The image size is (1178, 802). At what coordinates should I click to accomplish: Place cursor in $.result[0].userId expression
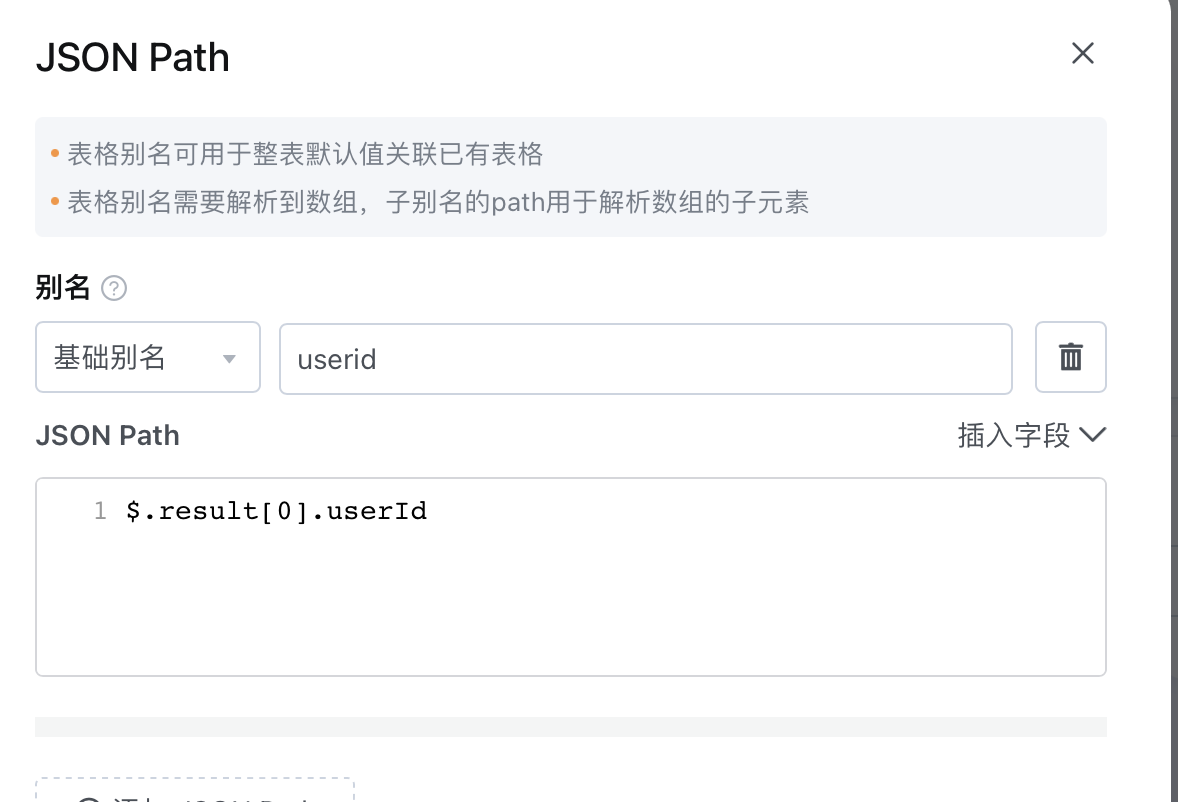276,511
